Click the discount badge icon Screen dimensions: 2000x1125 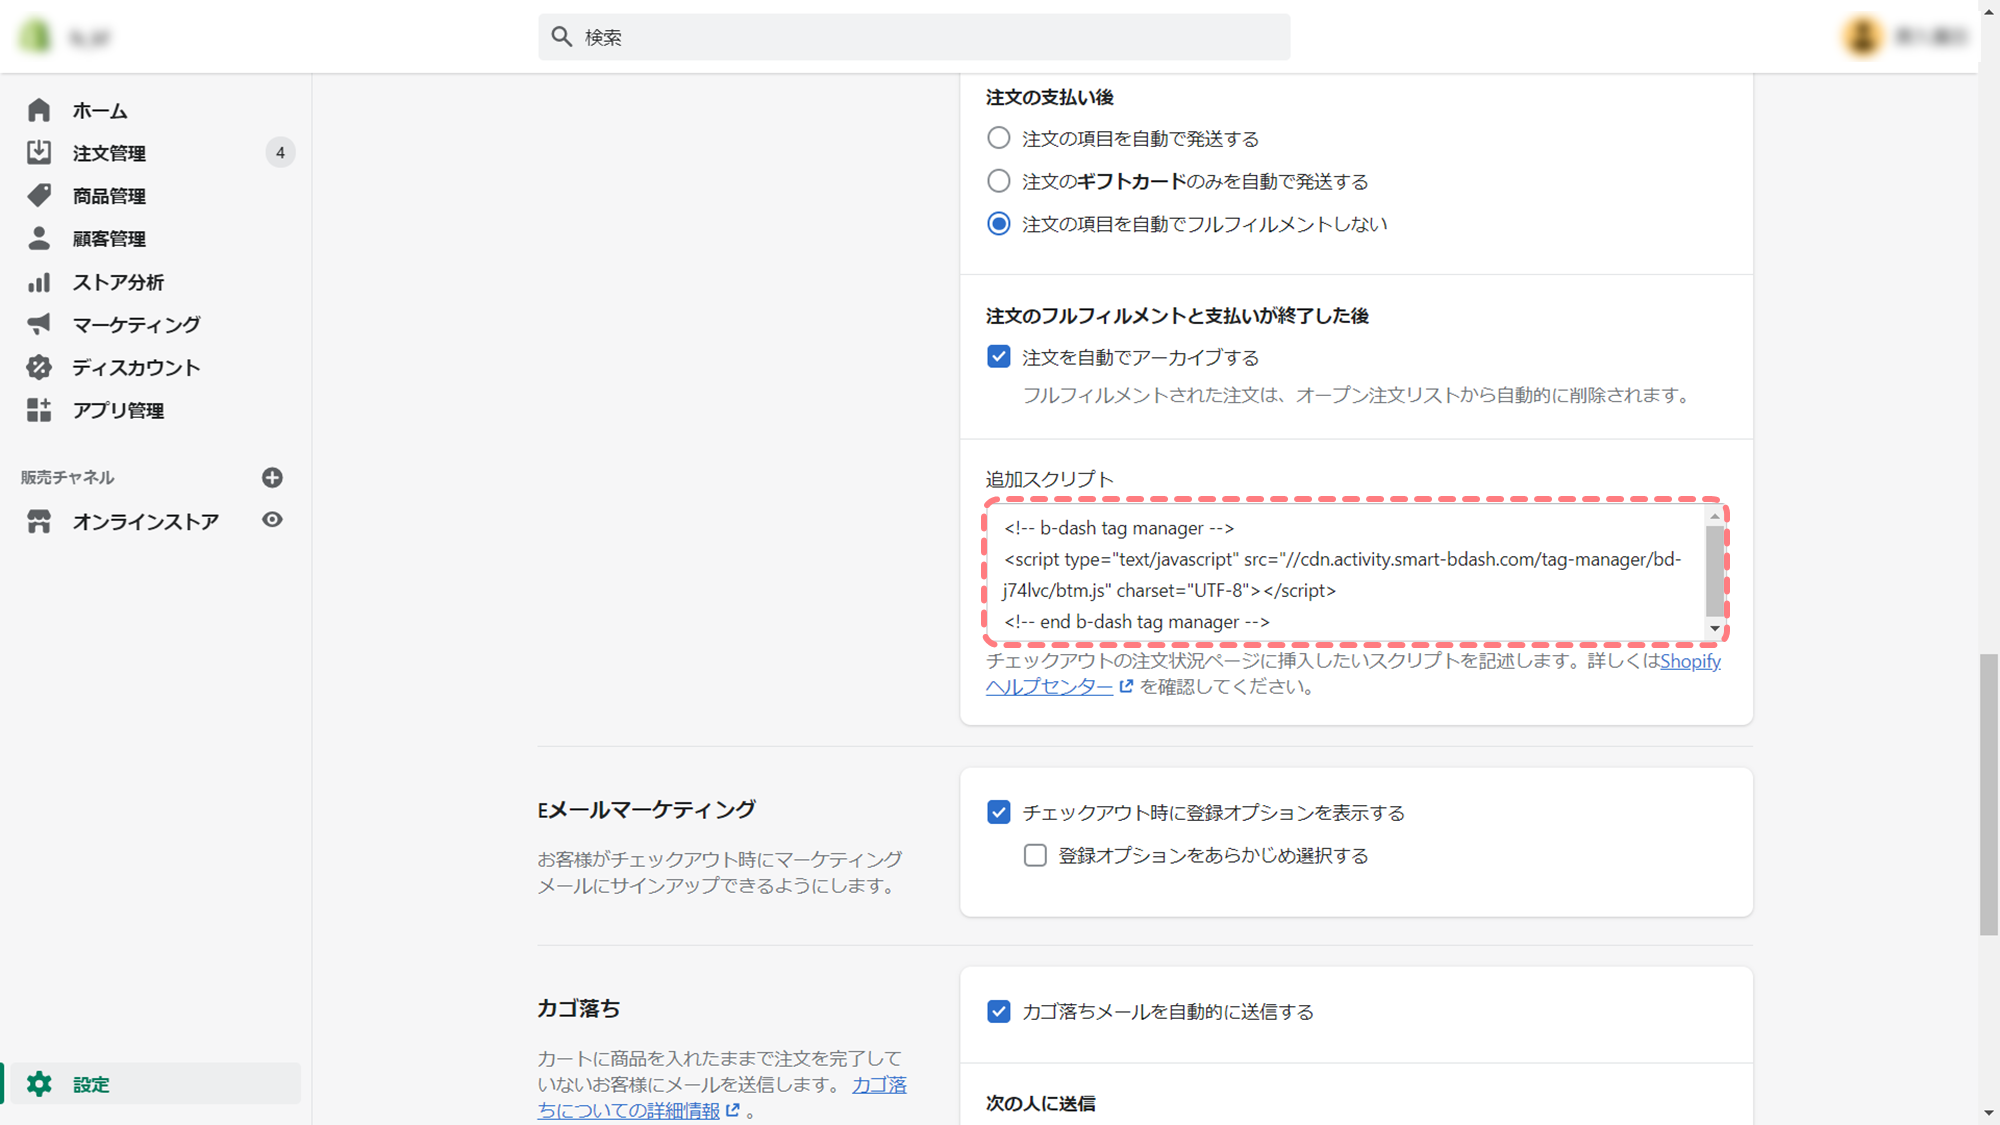click(x=39, y=367)
